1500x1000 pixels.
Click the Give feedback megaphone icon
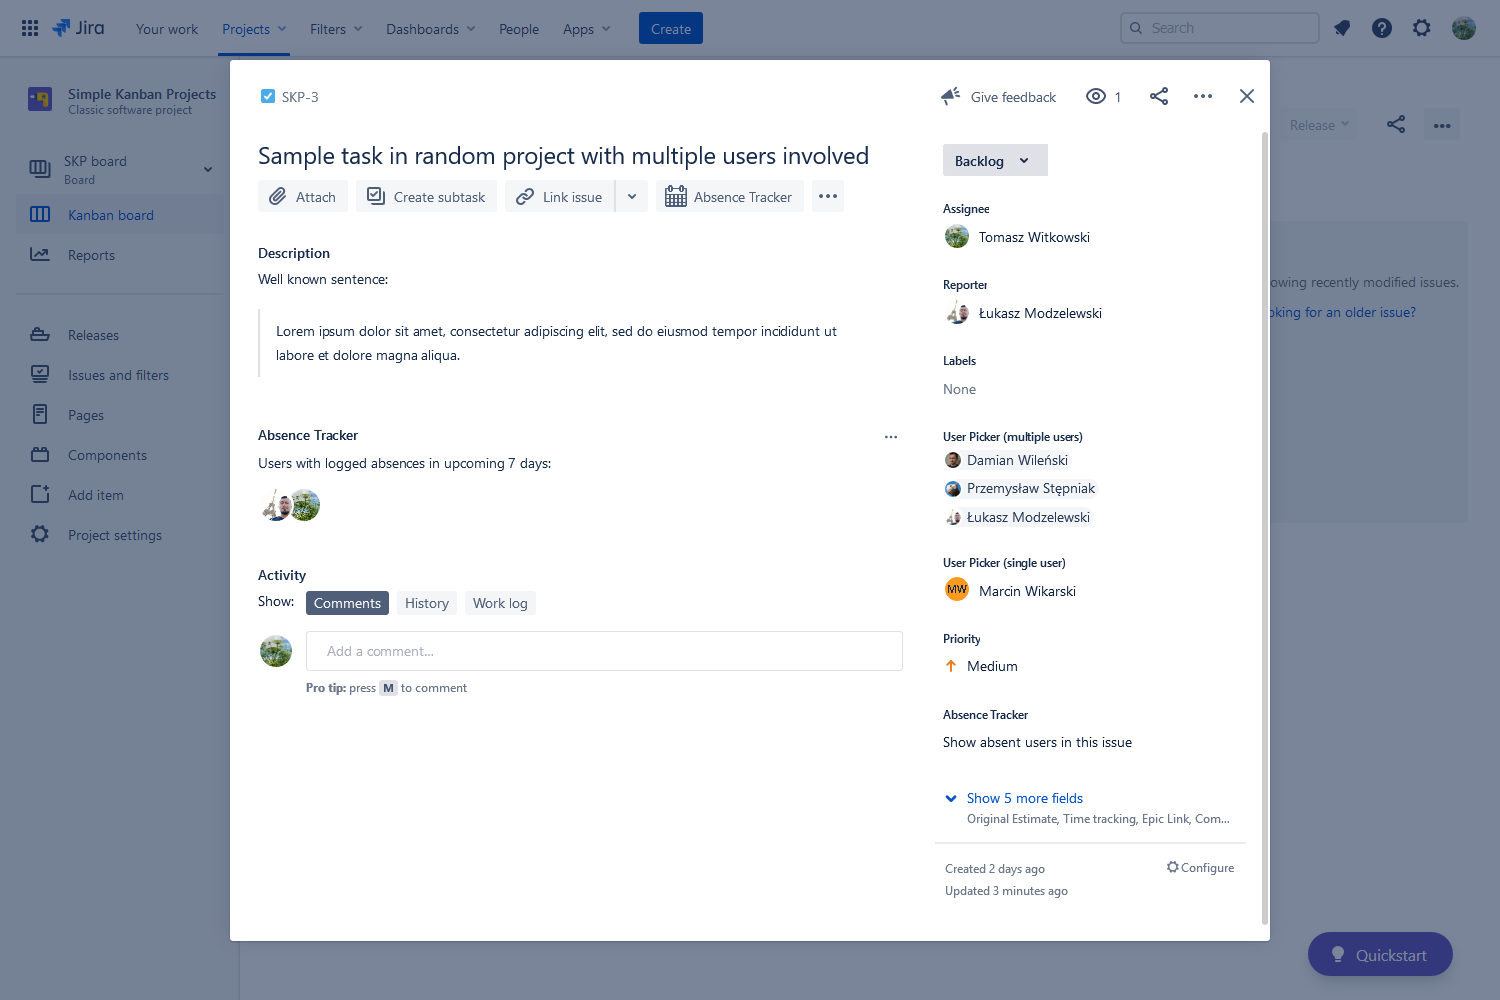tap(950, 96)
